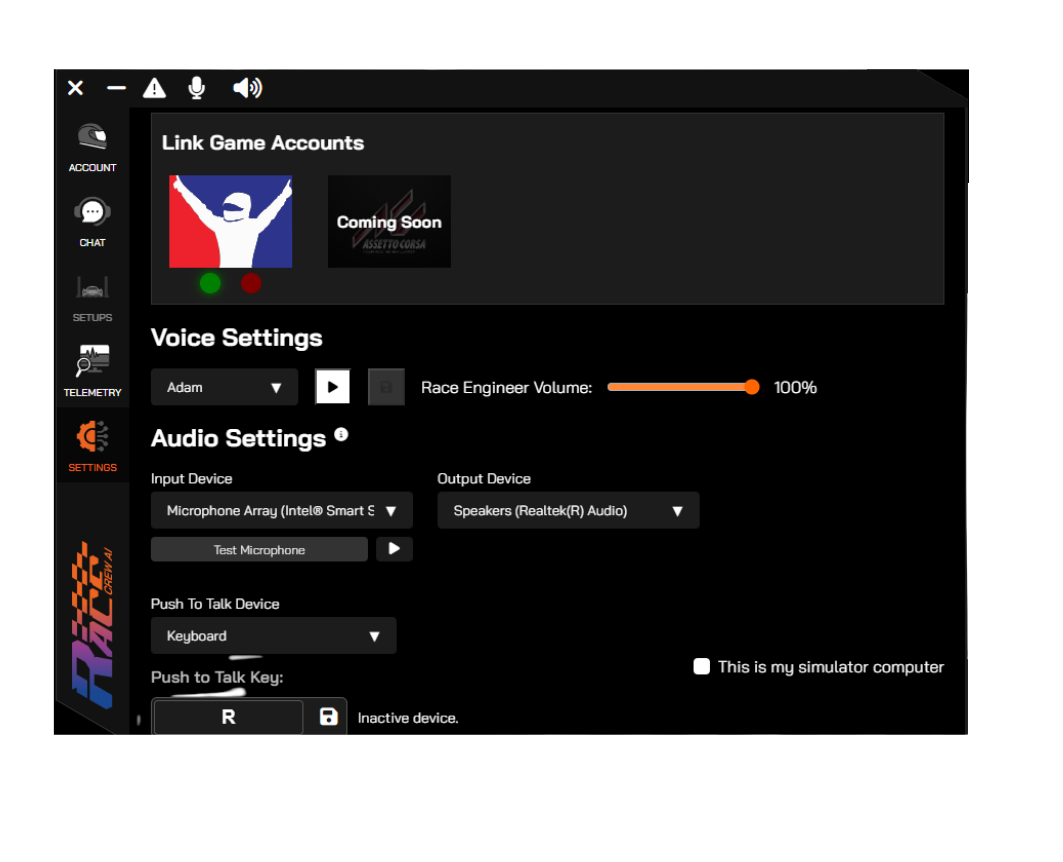Screen dimensions: 1063x862
Task: Play the Adam voice preview
Action: tap(333, 387)
